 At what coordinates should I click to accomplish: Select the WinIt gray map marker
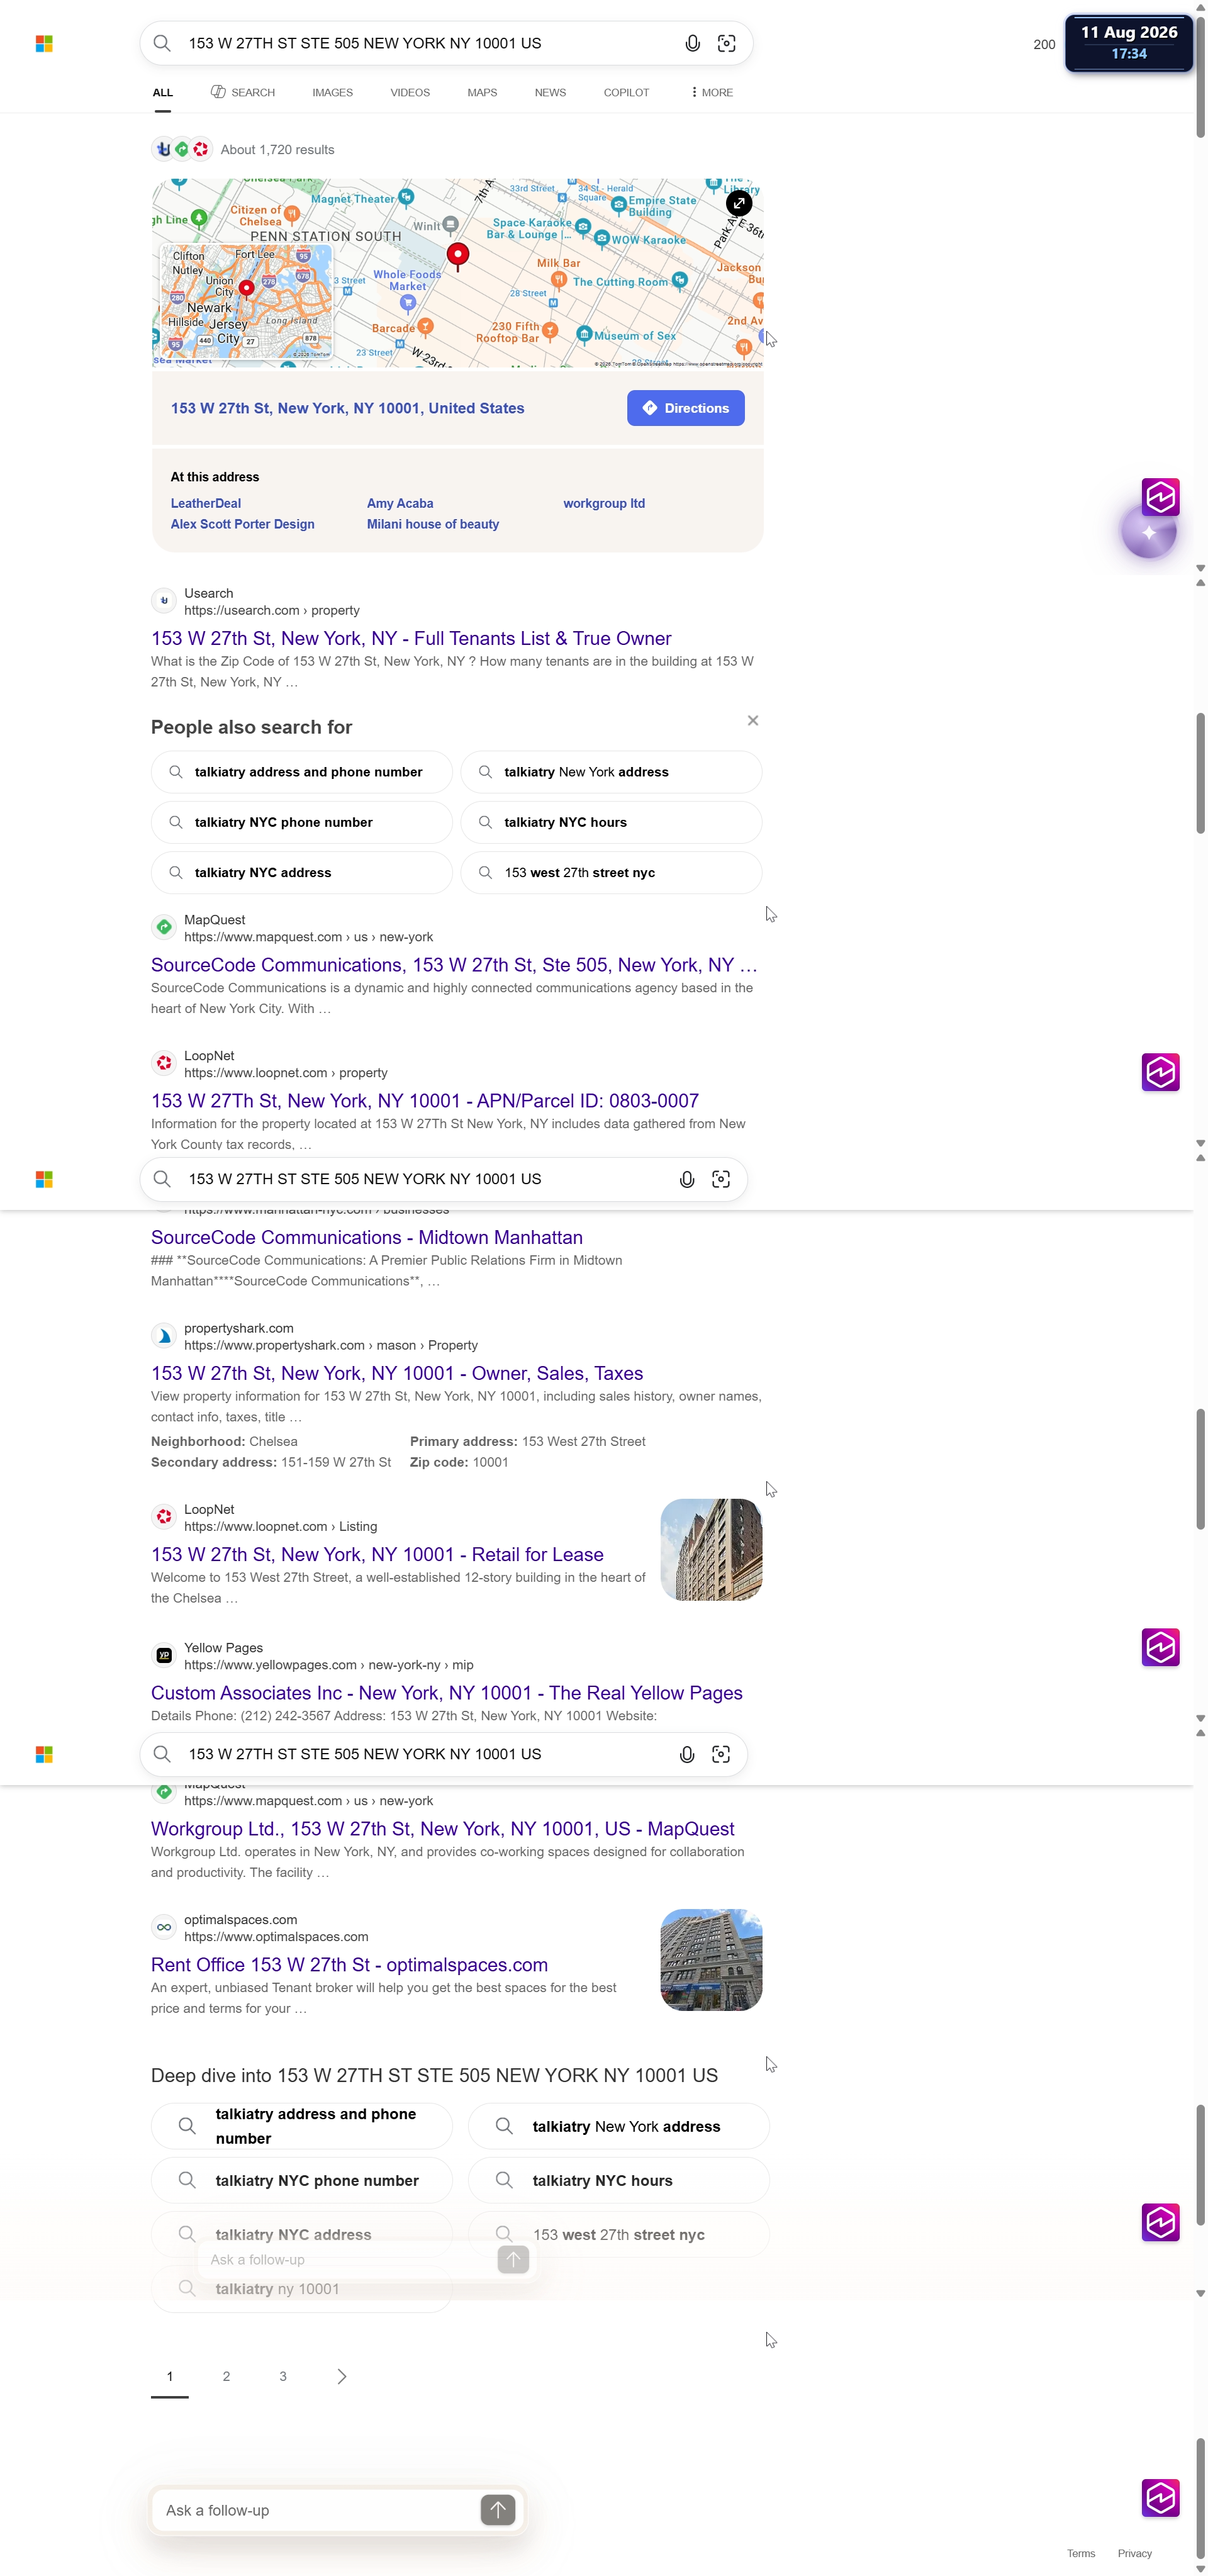451,224
